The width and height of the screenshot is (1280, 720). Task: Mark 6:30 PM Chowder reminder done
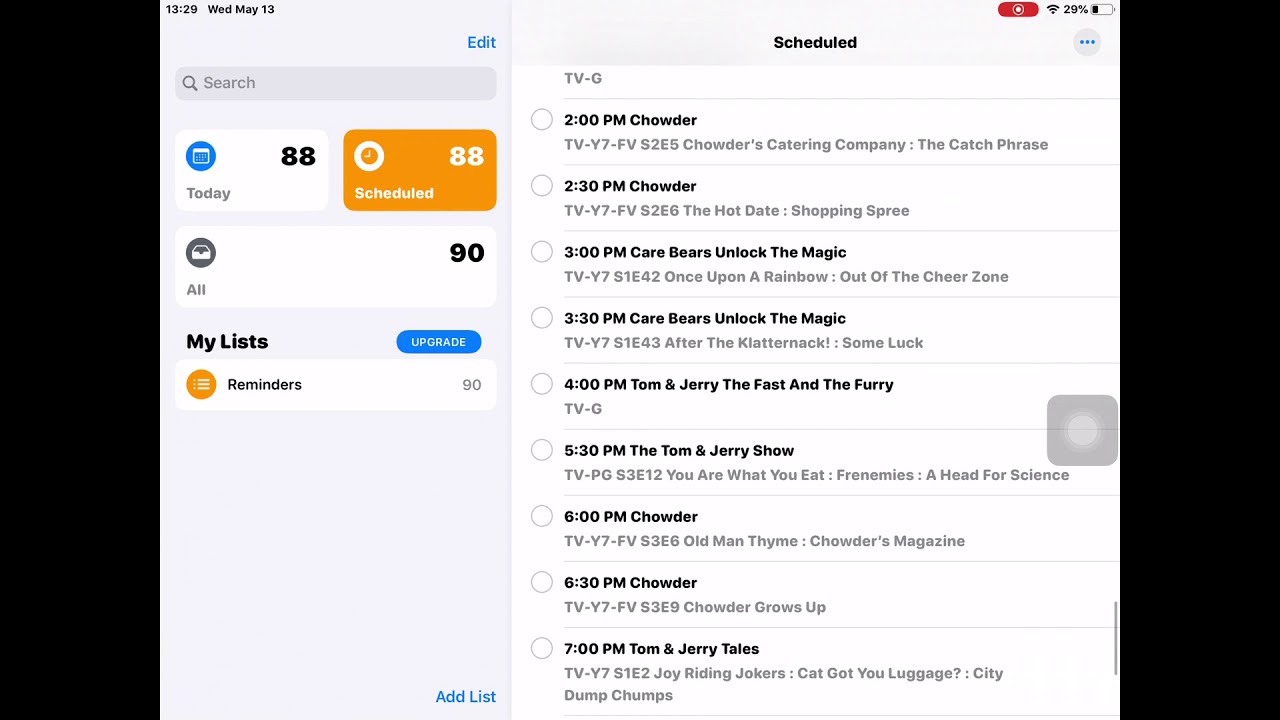click(542, 582)
